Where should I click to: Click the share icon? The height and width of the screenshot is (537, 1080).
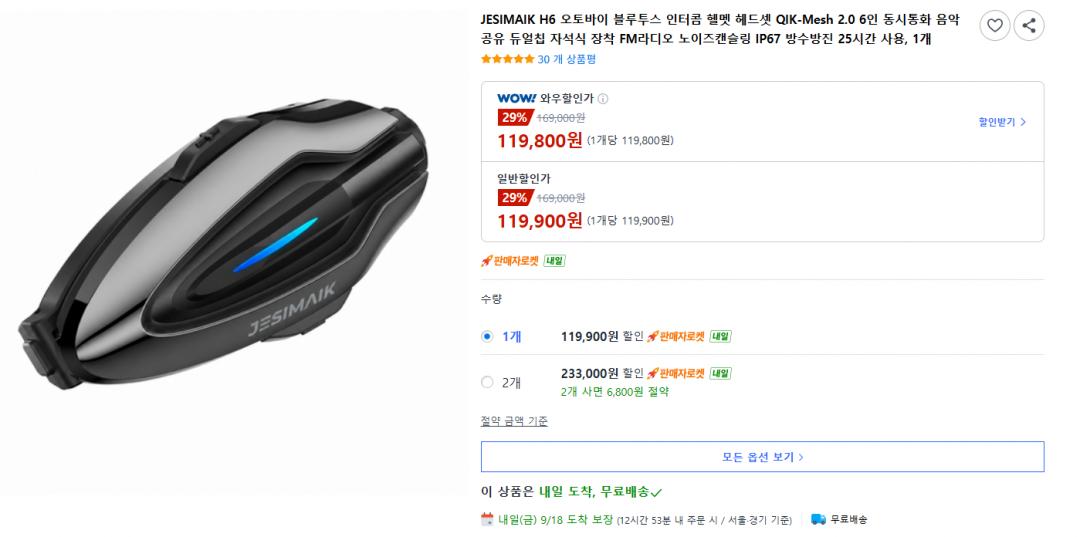tap(1028, 26)
